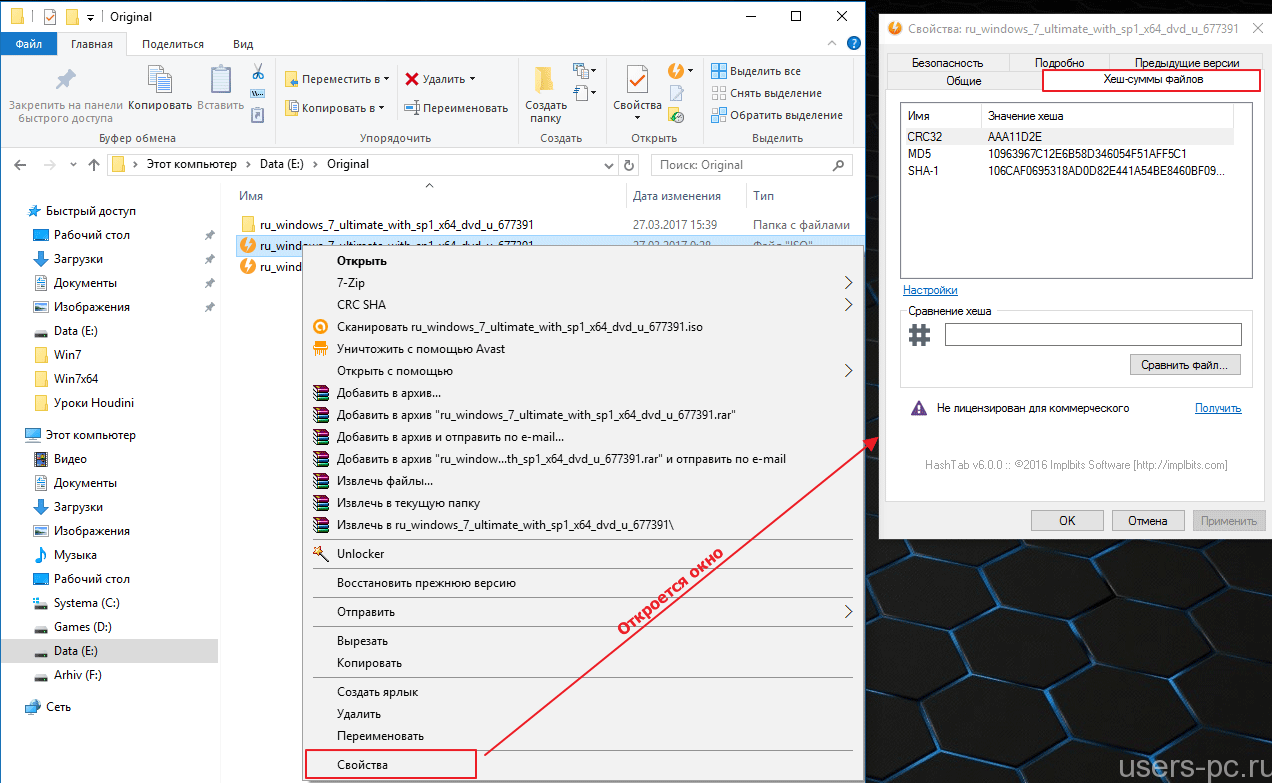
Task: Go up one folder level arrow
Action: tap(94, 164)
